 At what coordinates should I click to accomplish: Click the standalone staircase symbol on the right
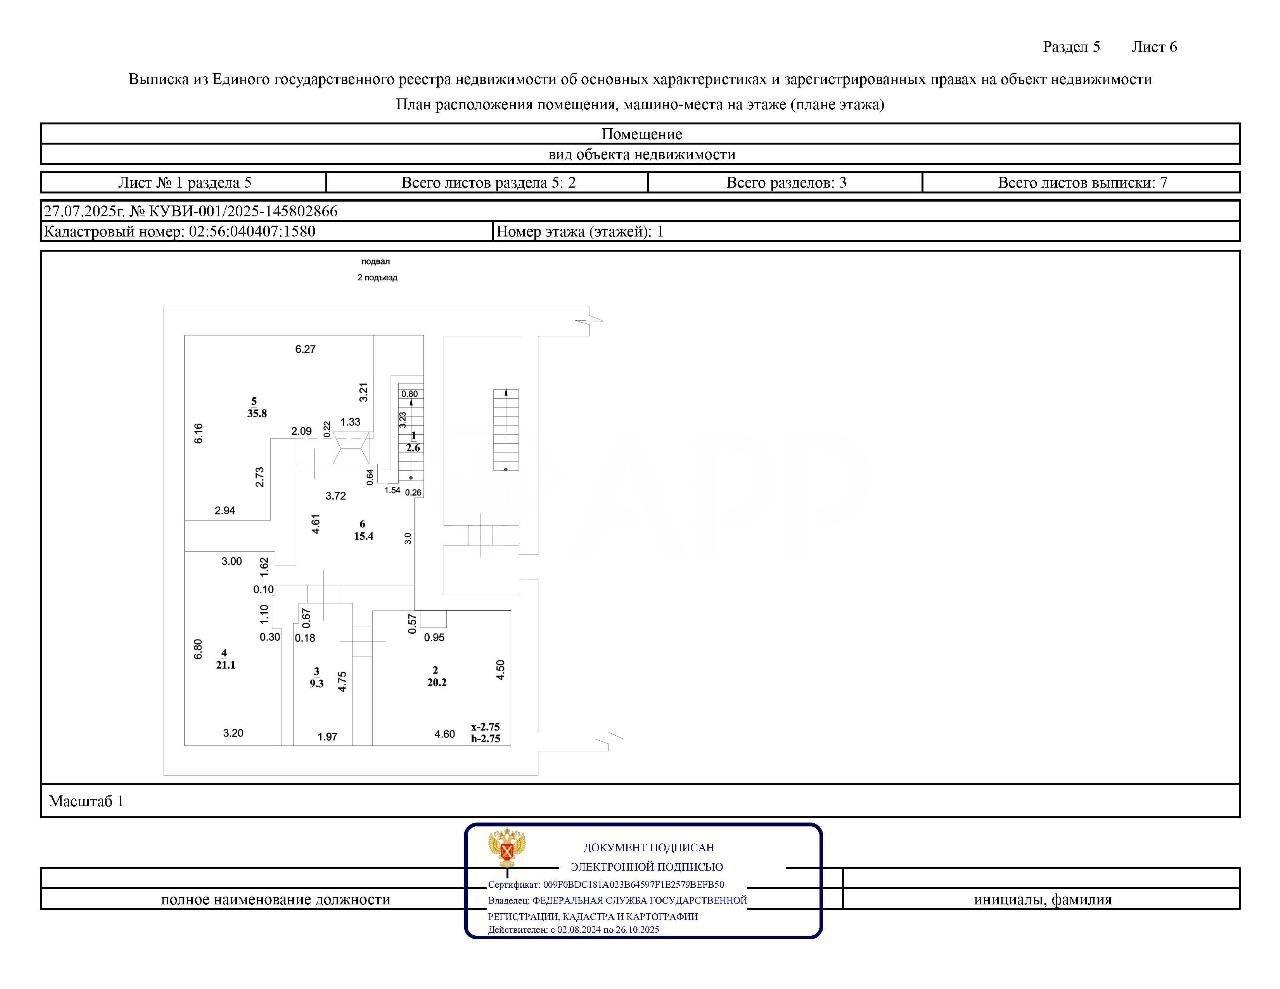point(506,430)
